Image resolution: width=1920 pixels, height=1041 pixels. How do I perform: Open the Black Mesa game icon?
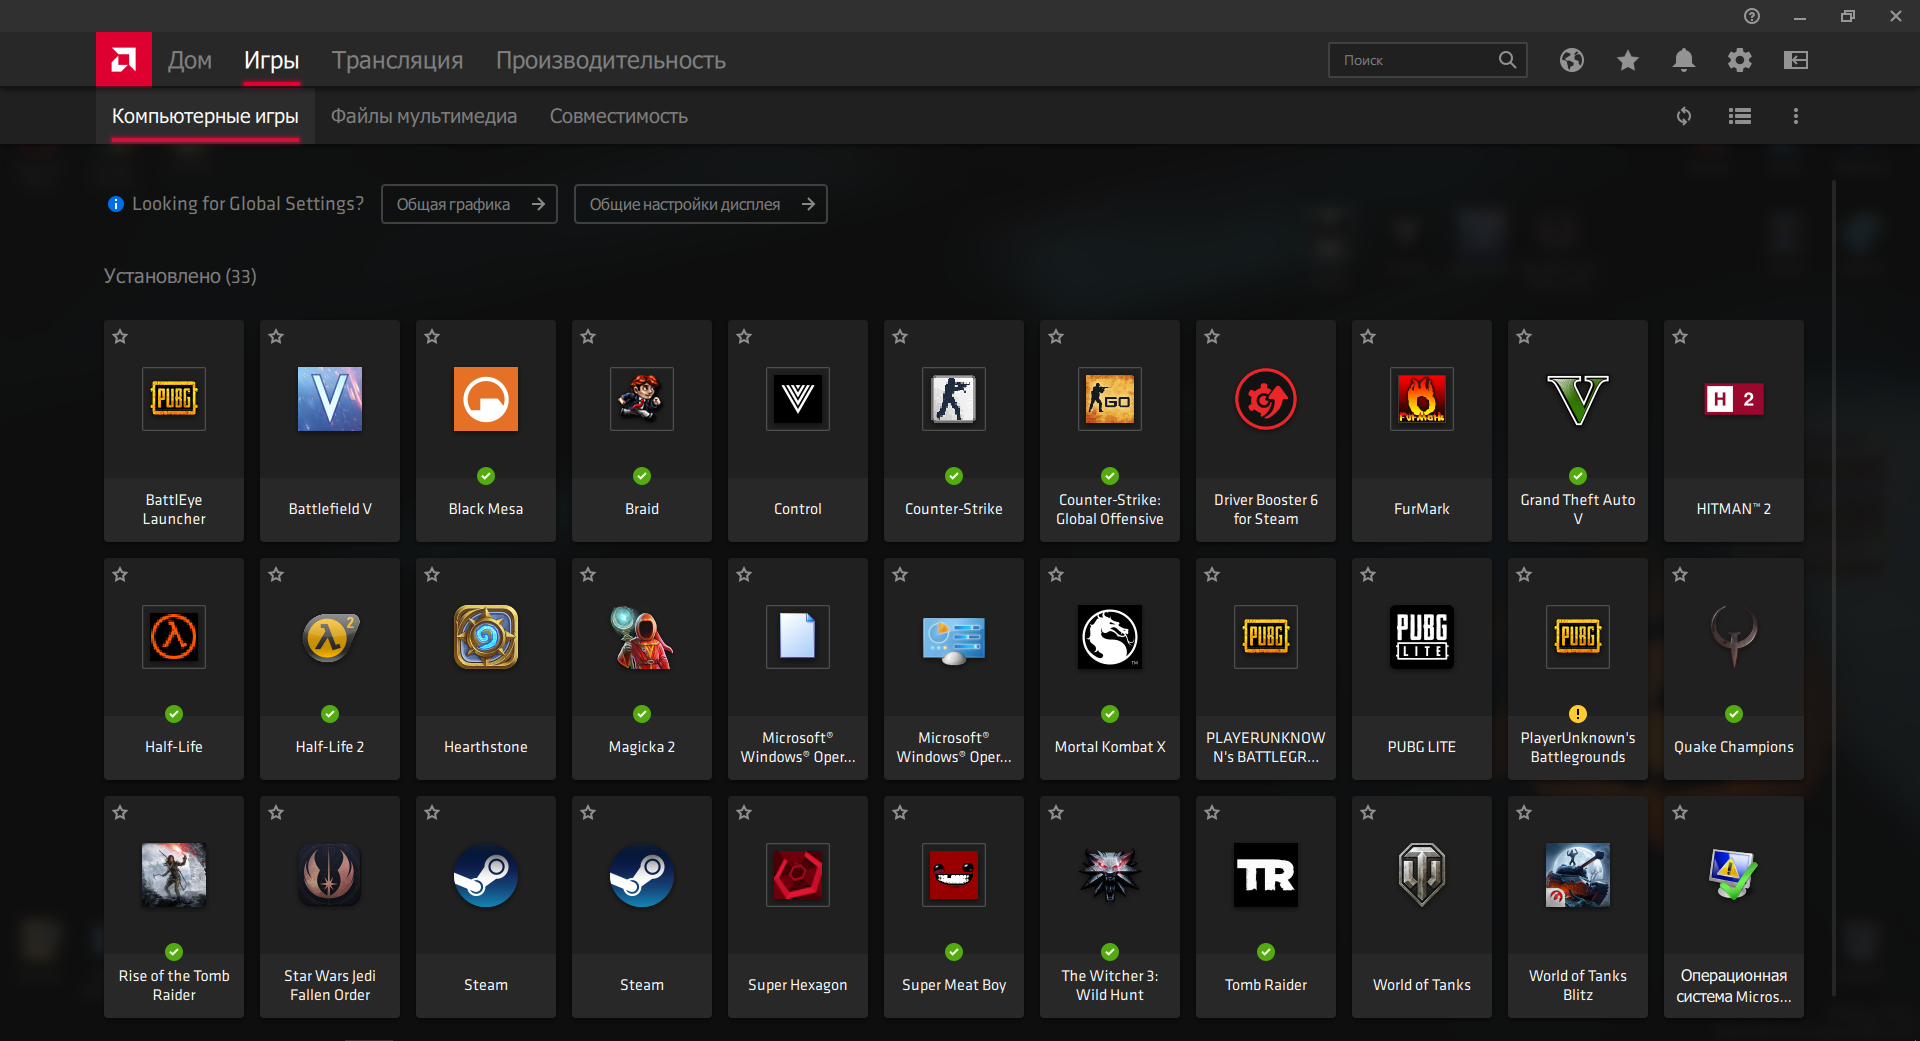click(x=486, y=399)
